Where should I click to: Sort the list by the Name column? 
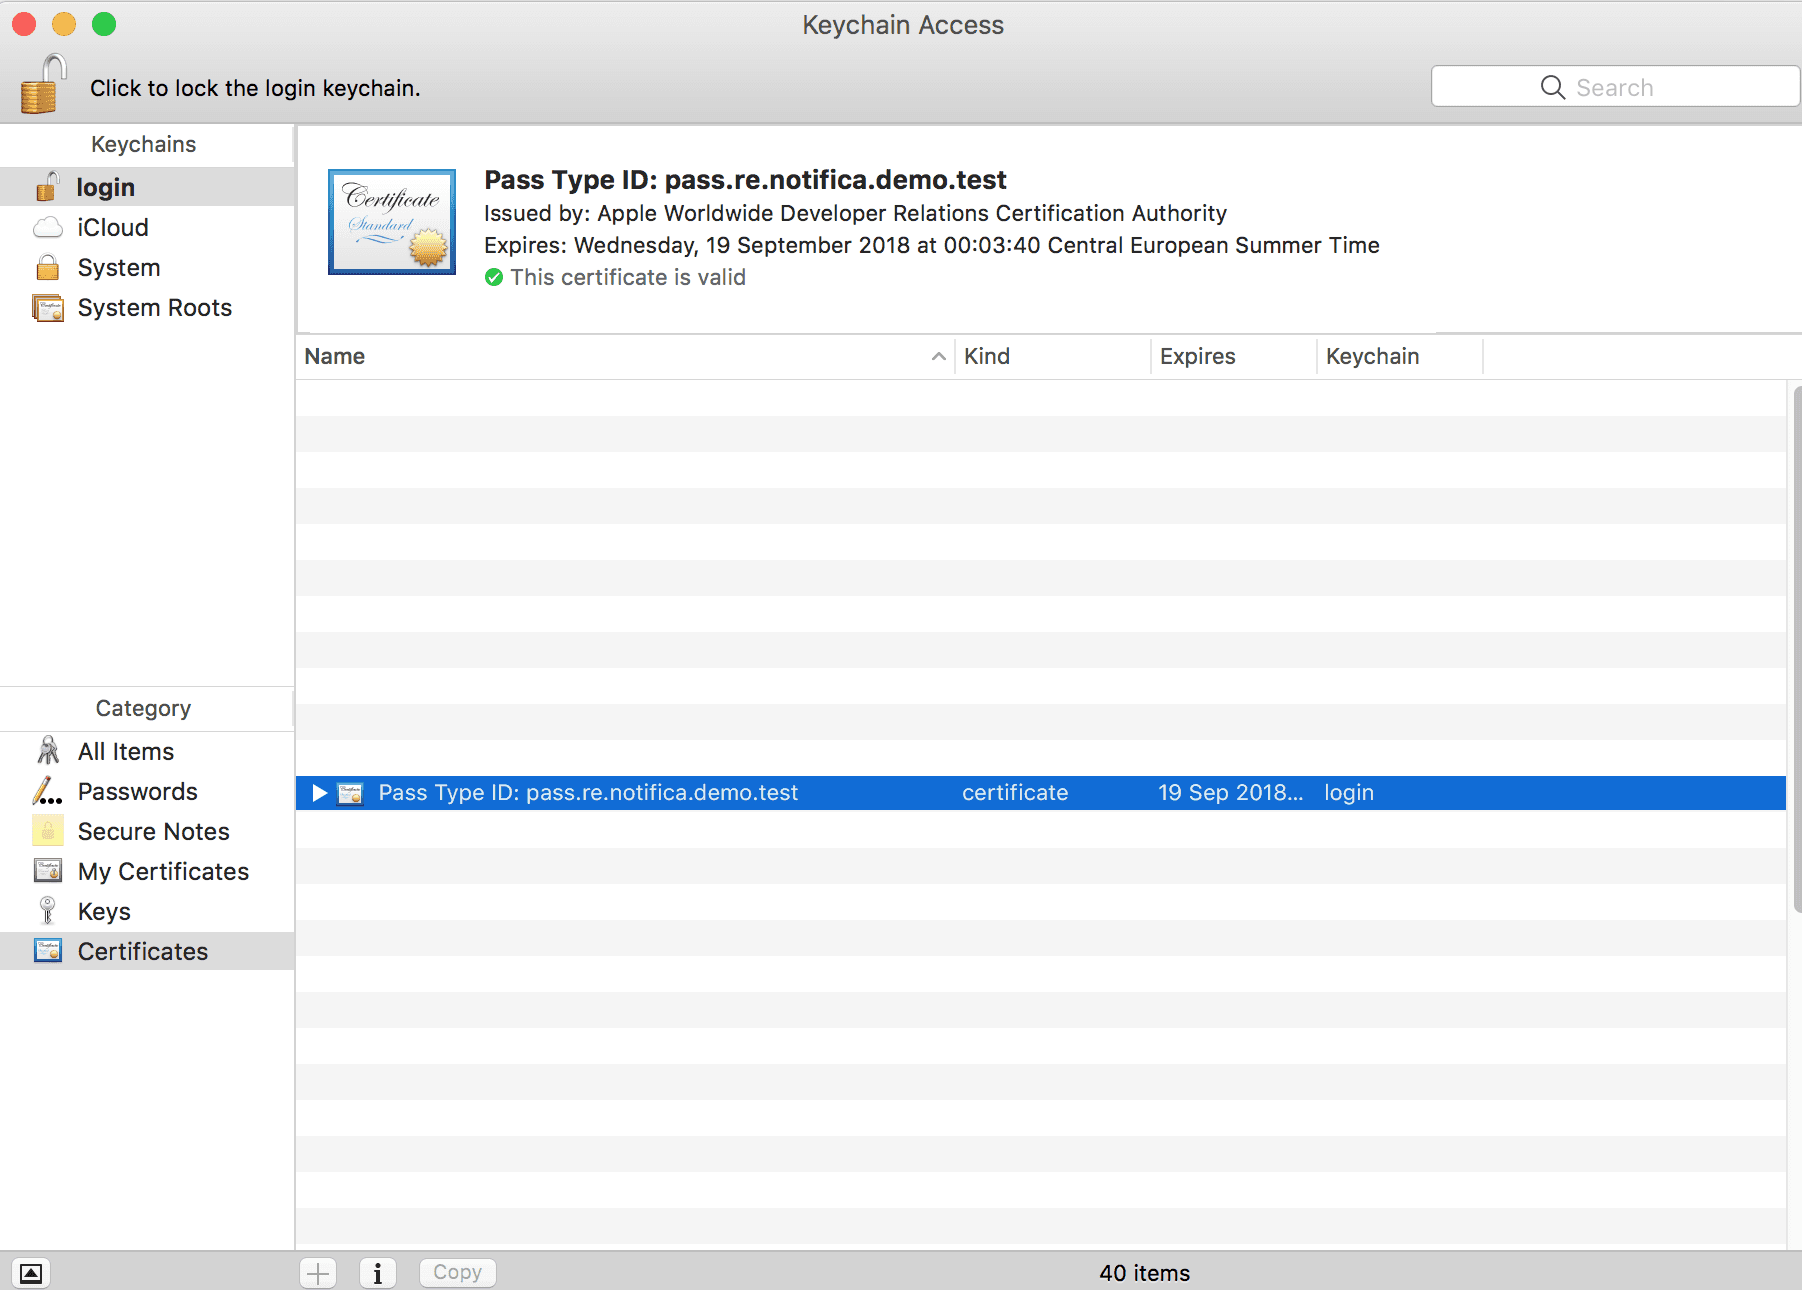pyautogui.click(x=625, y=356)
